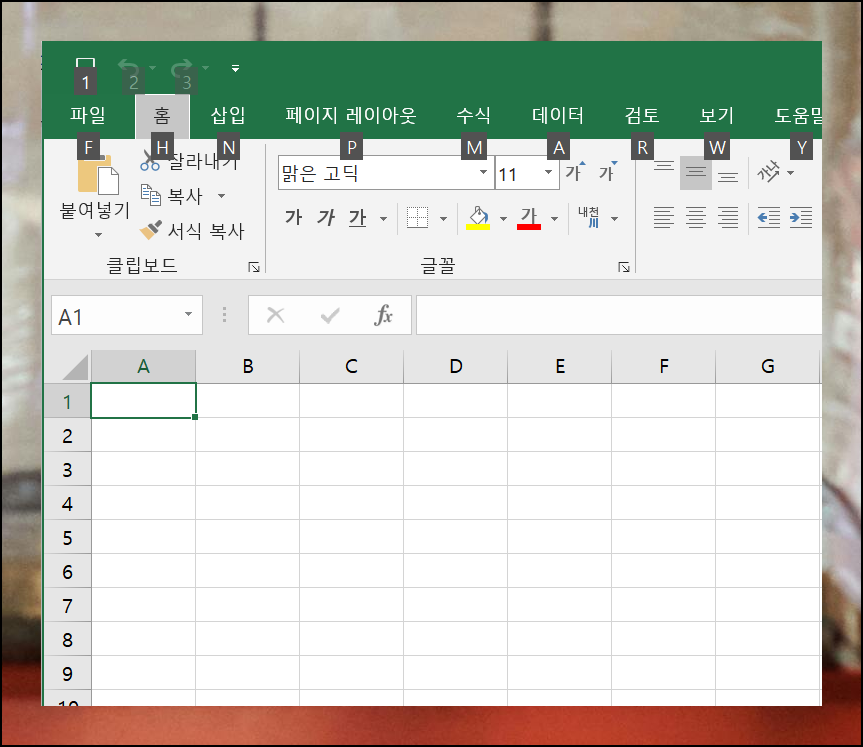Click the 서식 복사 format painter
Viewport: 863px width, 747px height.
[x=192, y=231]
